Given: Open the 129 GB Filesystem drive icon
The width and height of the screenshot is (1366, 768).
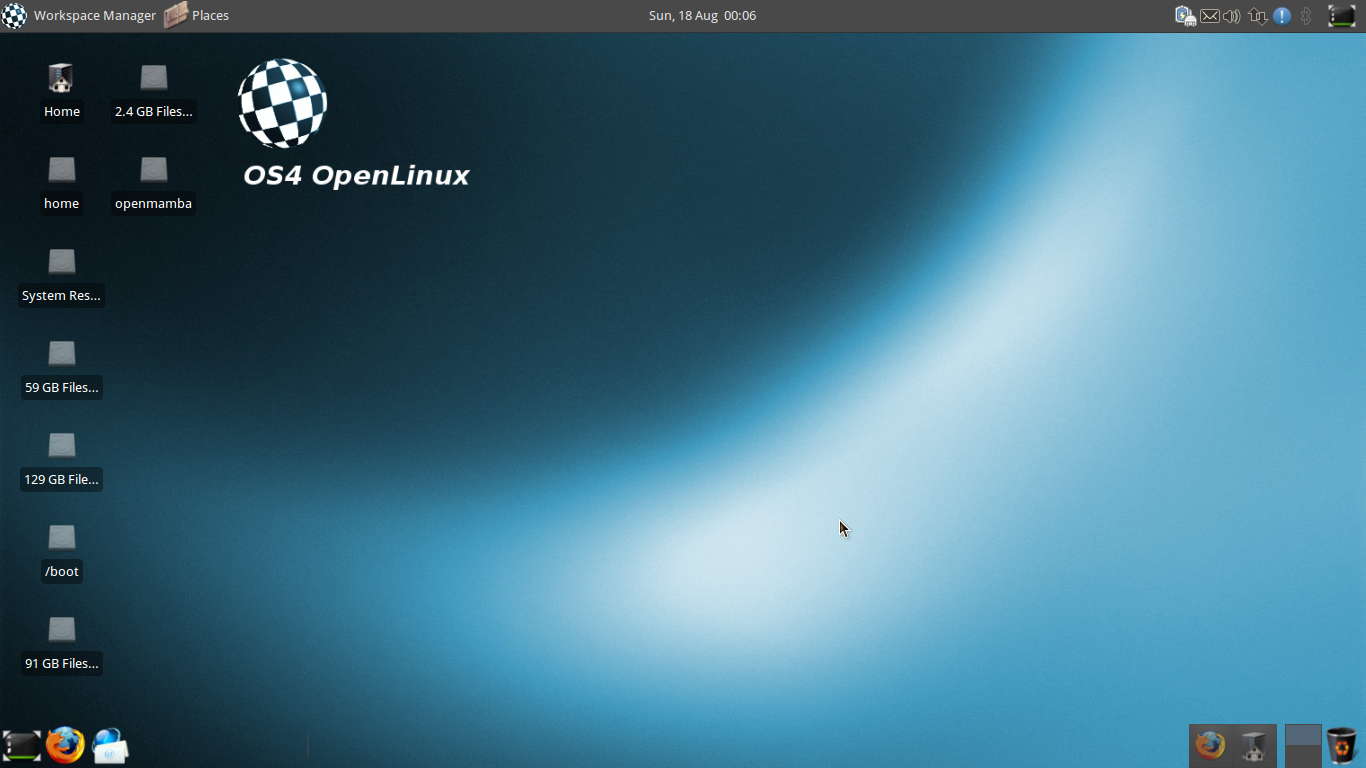Looking at the screenshot, I should pos(61,446).
